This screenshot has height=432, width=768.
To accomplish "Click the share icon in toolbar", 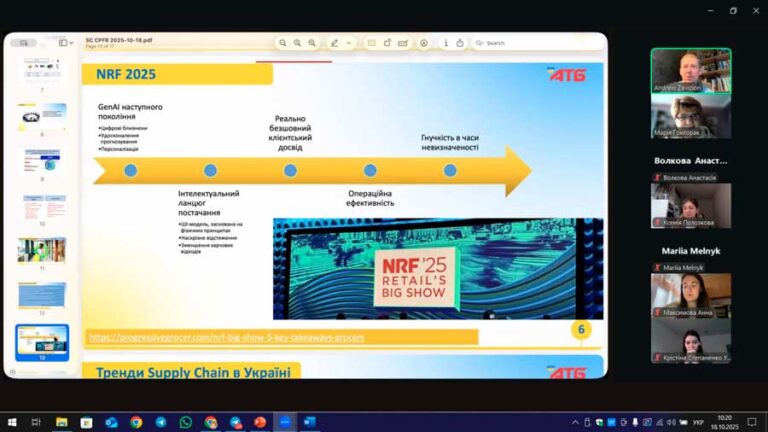I will (x=459, y=43).
